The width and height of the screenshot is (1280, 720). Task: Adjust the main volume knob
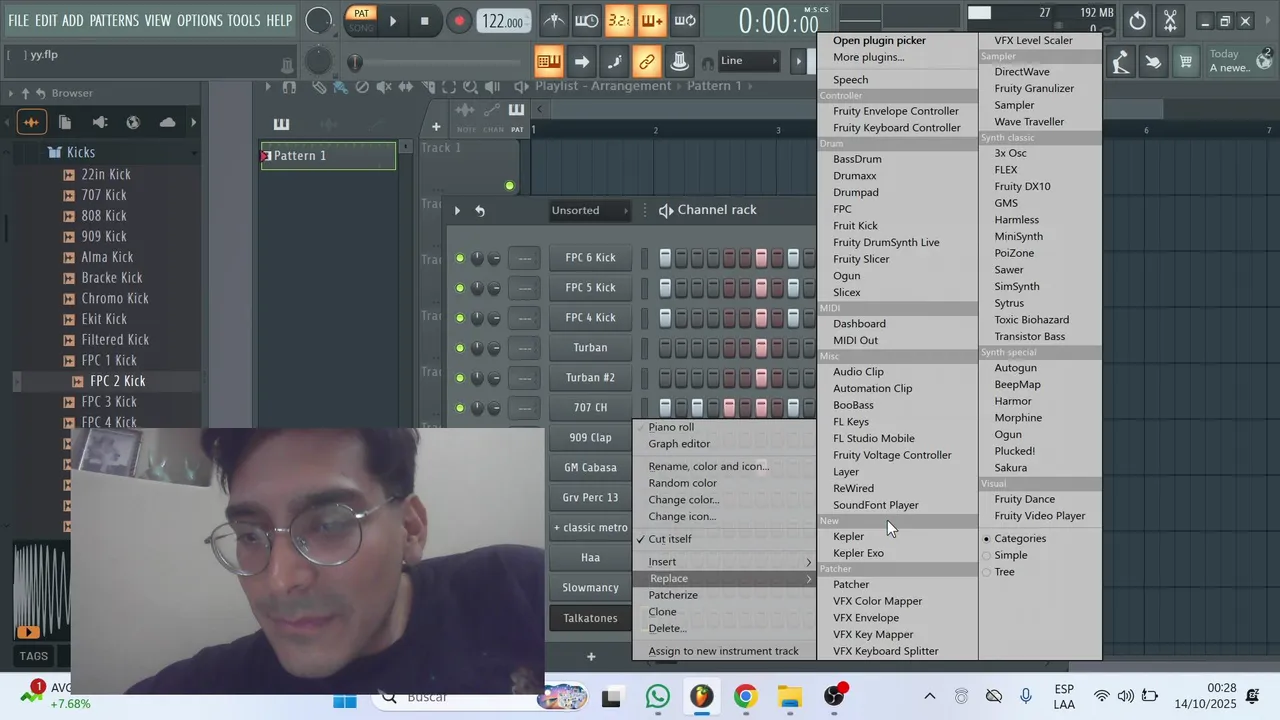click(318, 20)
